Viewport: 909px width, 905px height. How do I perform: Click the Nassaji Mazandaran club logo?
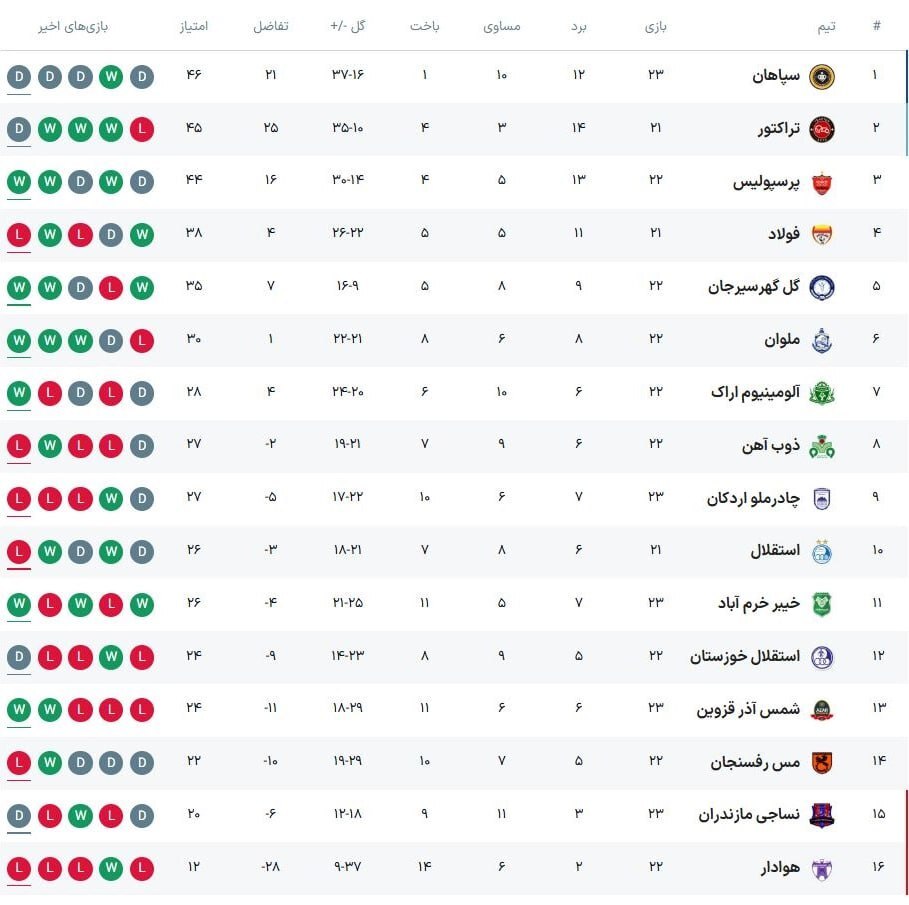tap(821, 815)
